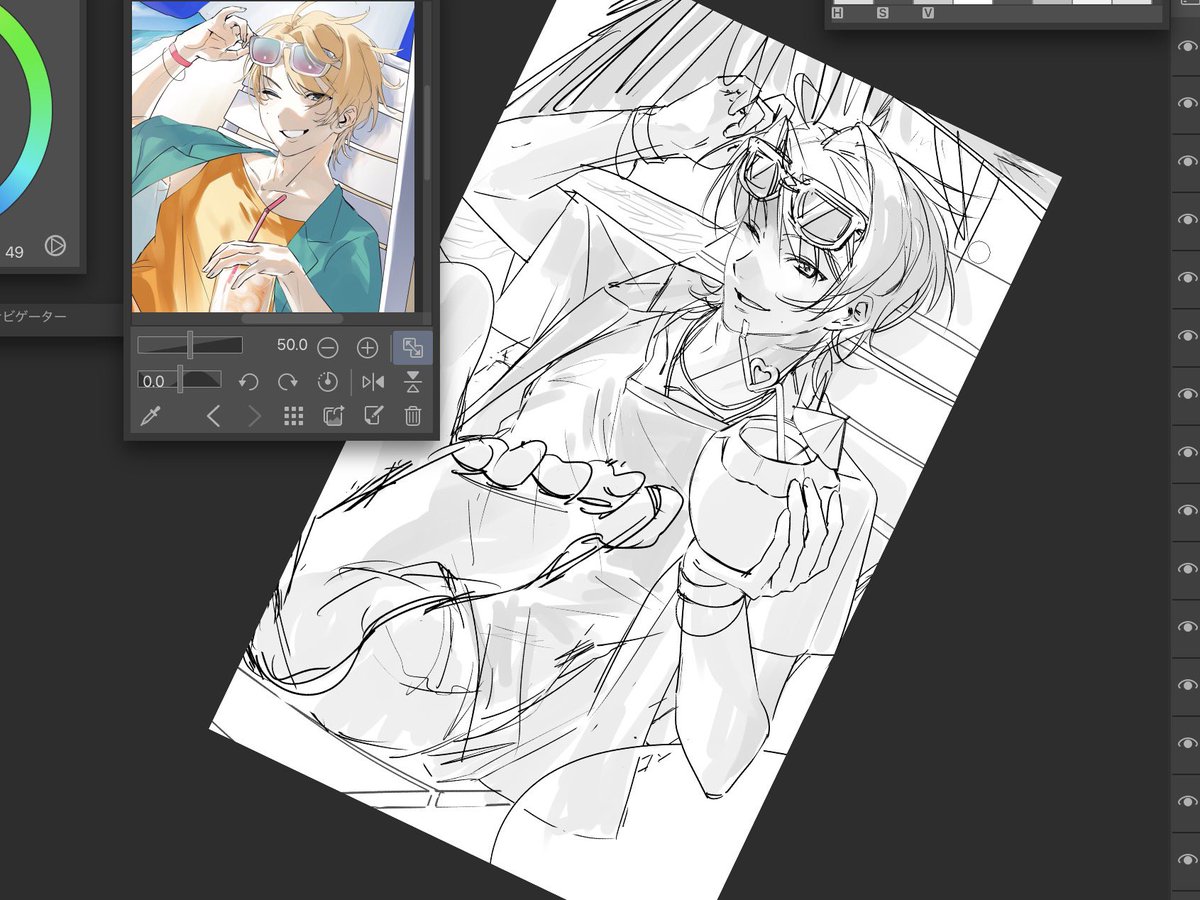Click the Sub View reference illustration

click(x=273, y=156)
